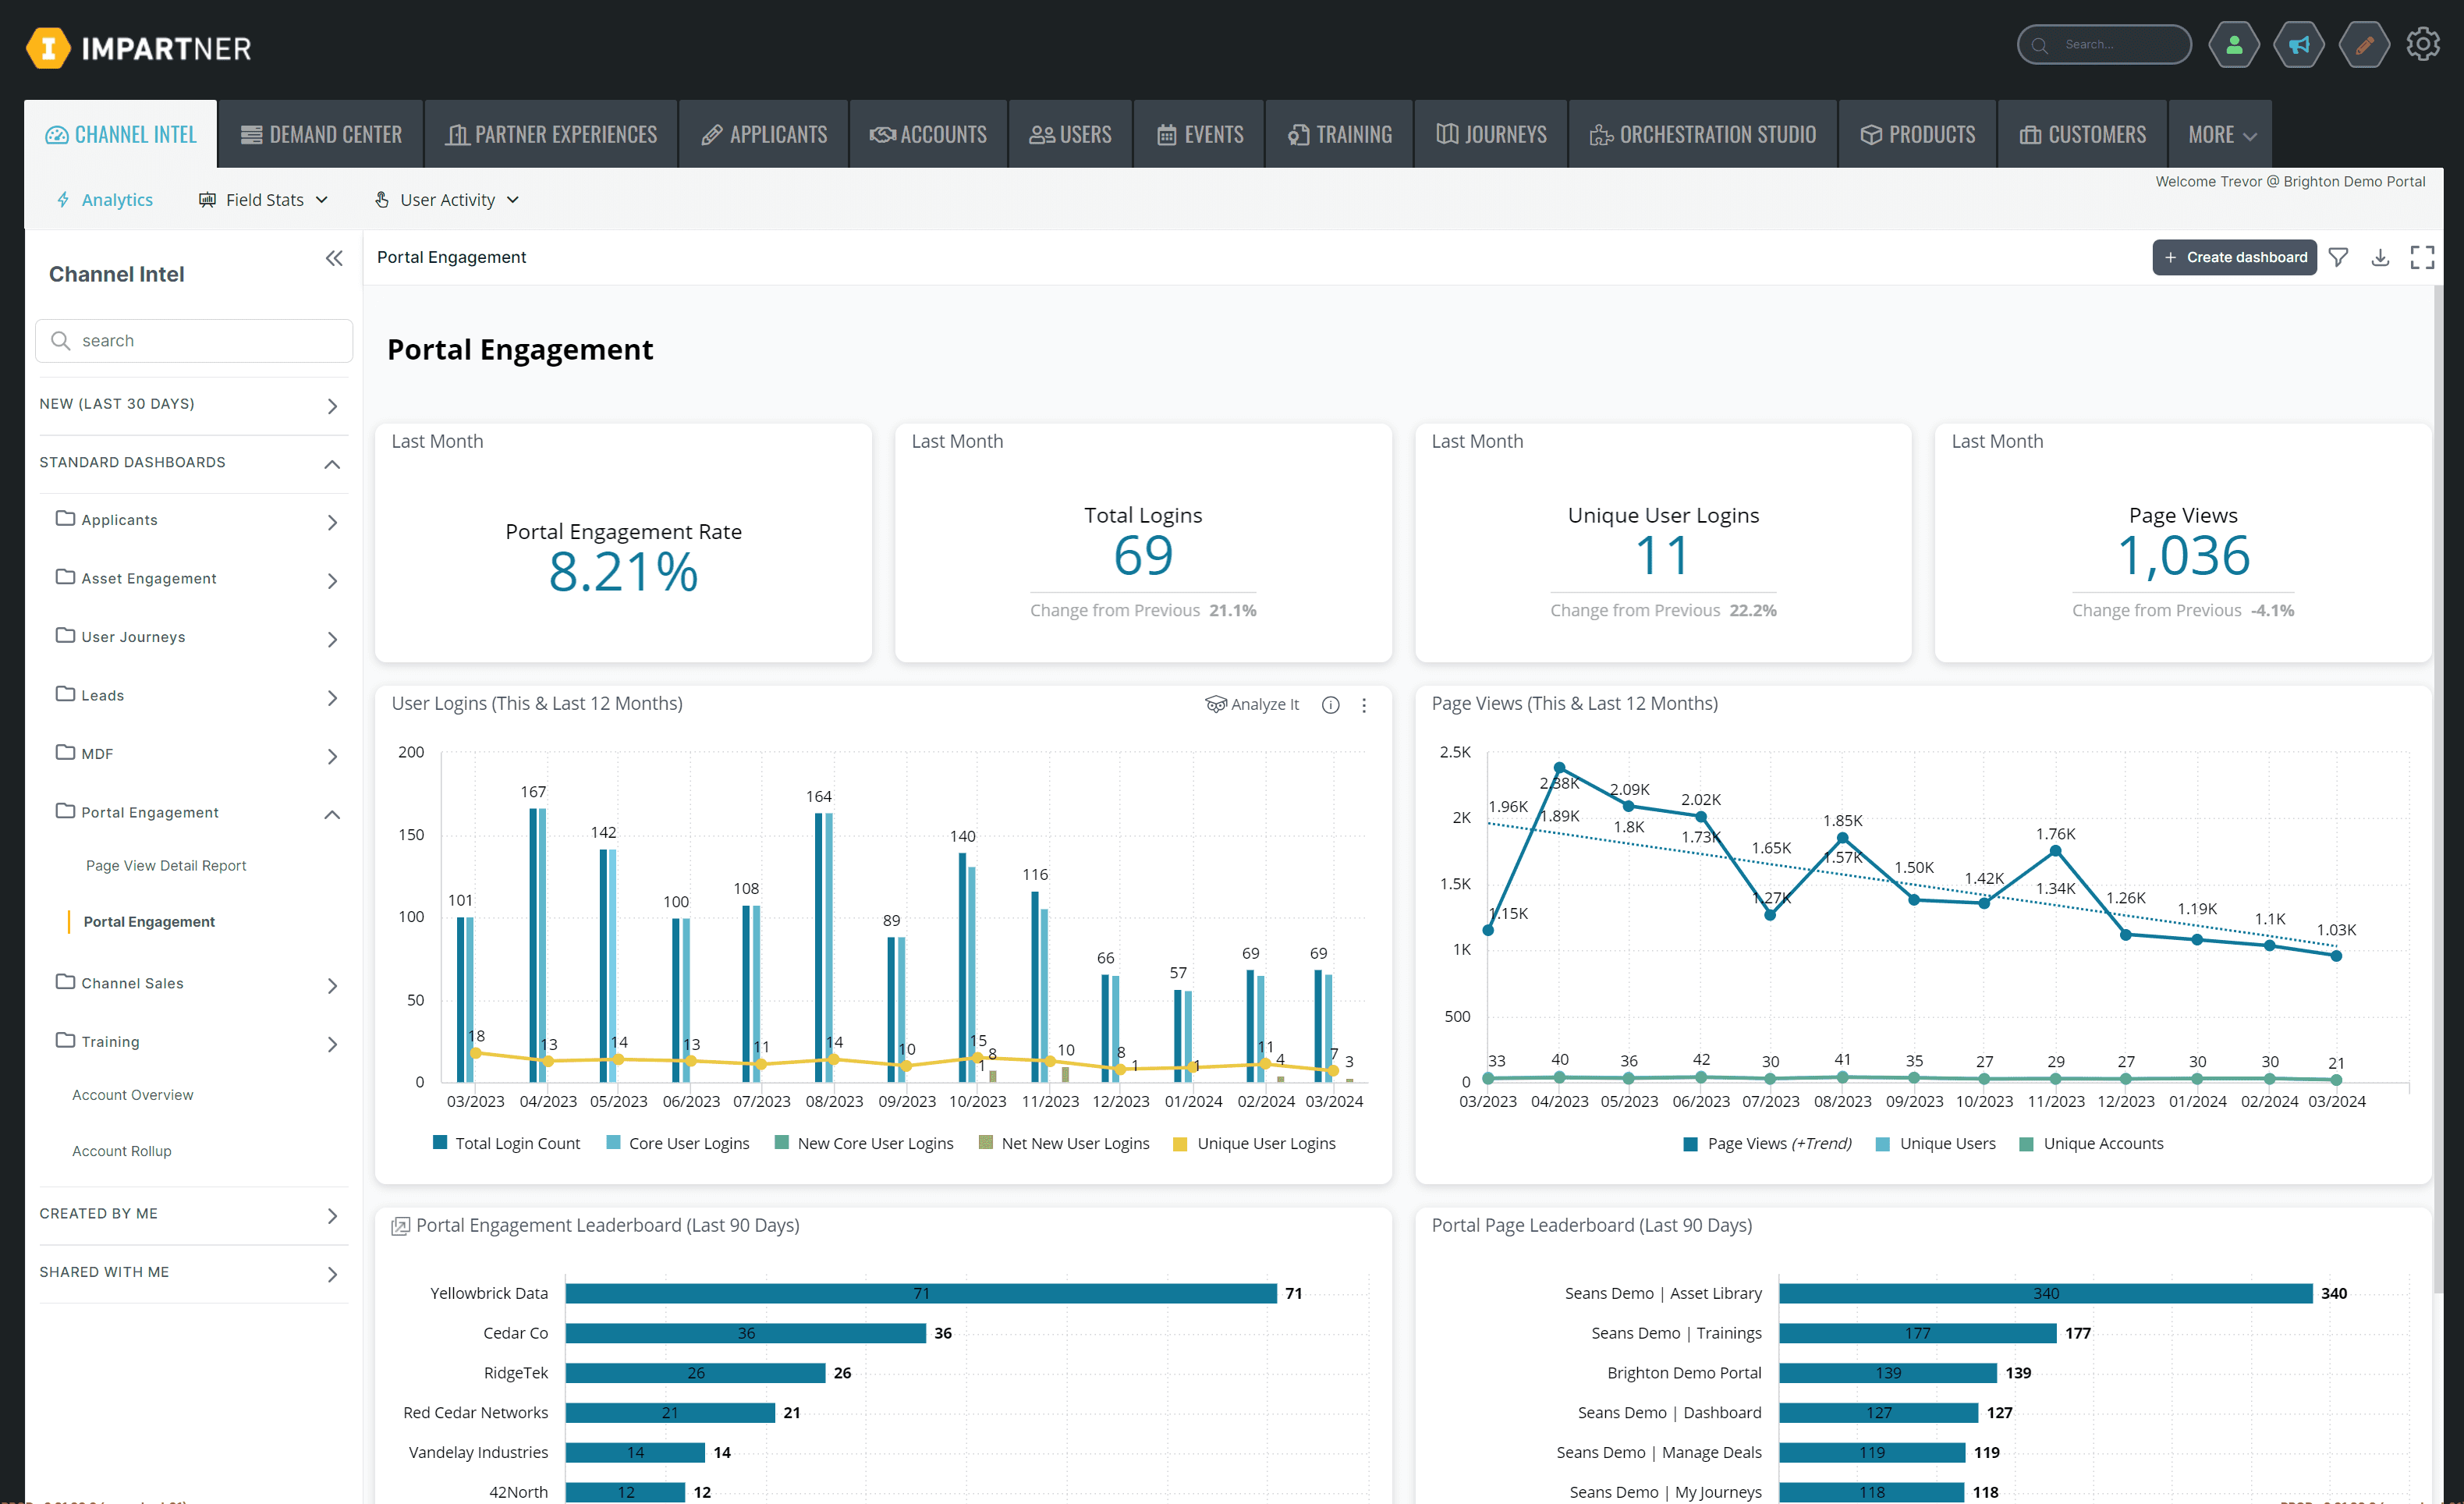The width and height of the screenshot is (2464, 1504).
Task: Toggle Unique User Logins legend series
Action: [x=1254, y=1143]
